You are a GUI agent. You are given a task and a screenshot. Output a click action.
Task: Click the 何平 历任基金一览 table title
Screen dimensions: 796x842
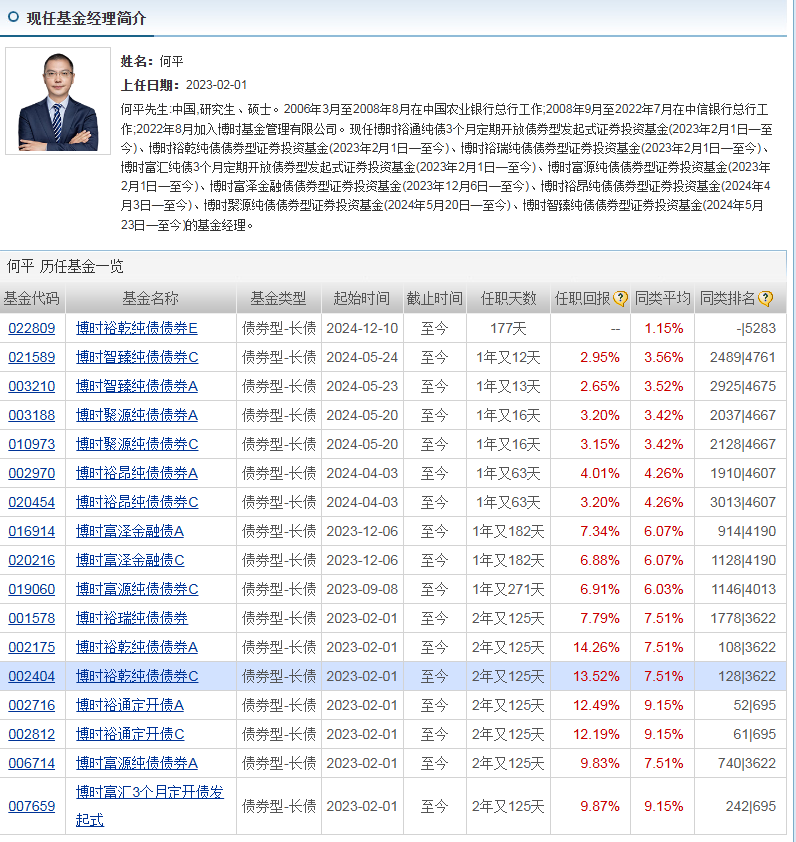coord(65,266)
